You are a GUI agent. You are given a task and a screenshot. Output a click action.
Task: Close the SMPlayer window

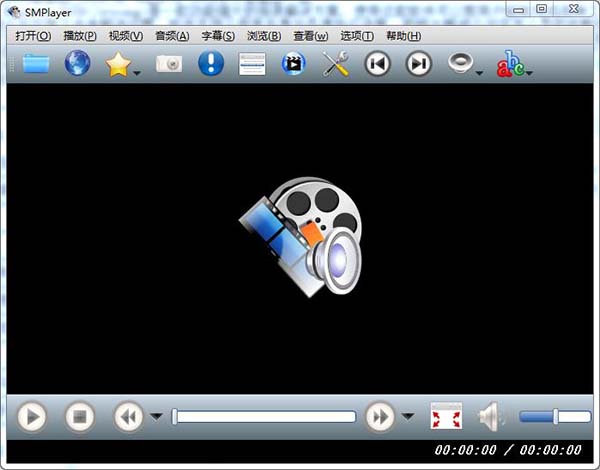573,9
